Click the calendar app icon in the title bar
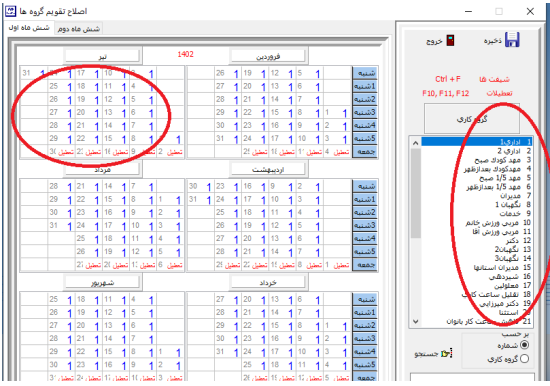Screen dimensions: 550x386 click(10, 11)
